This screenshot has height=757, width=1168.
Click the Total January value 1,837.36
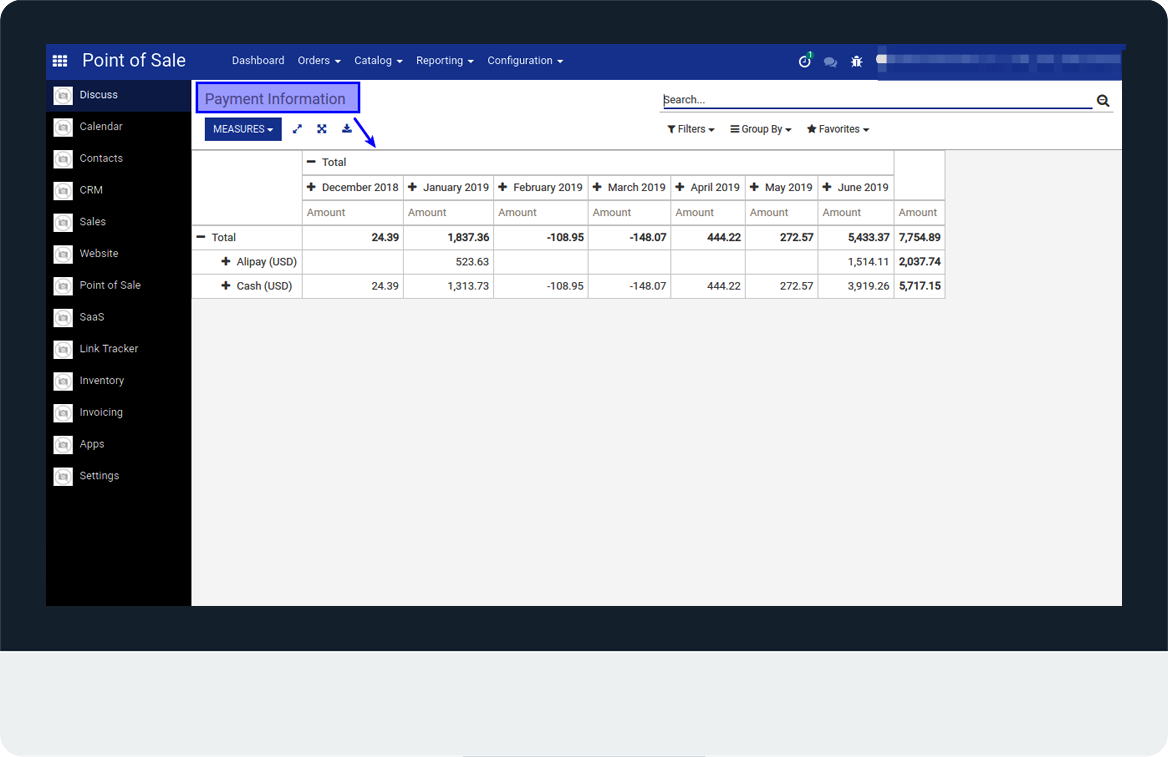coord(448,237)
